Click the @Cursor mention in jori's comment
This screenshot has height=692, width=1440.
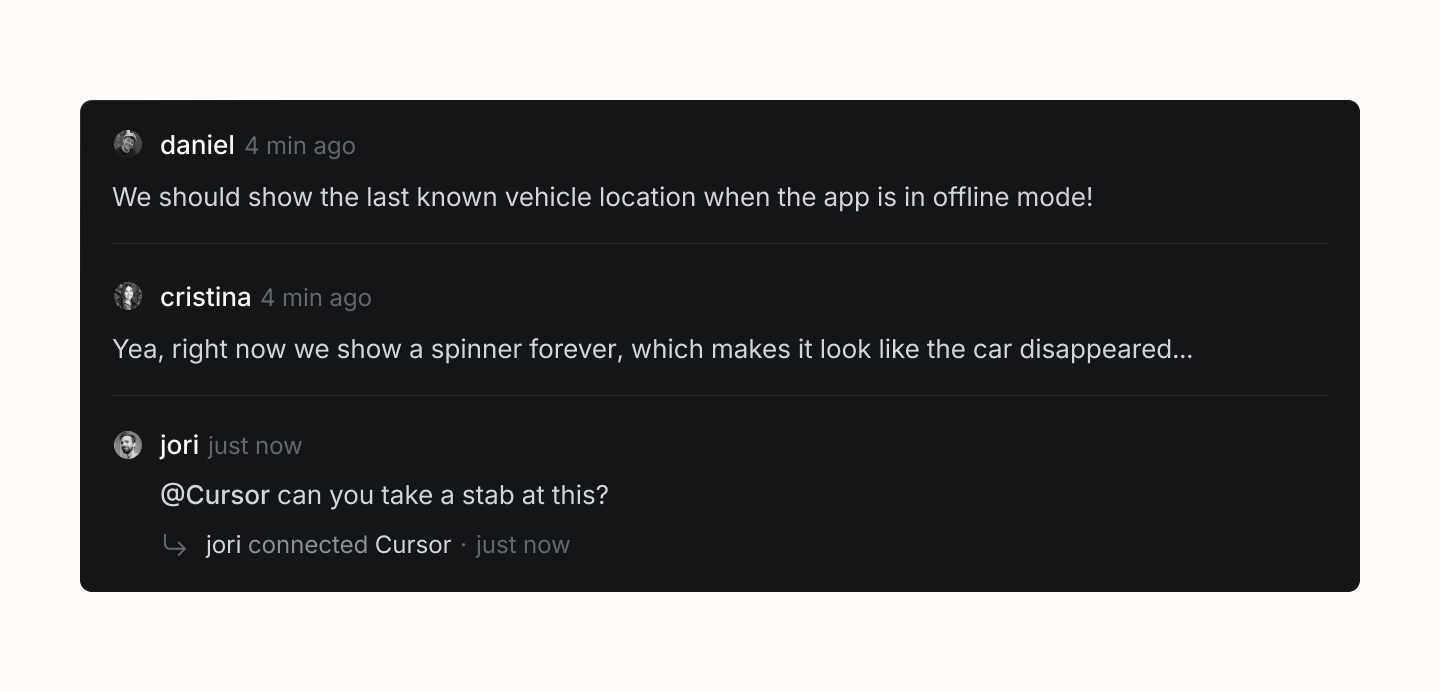click(x=215, y=495)
